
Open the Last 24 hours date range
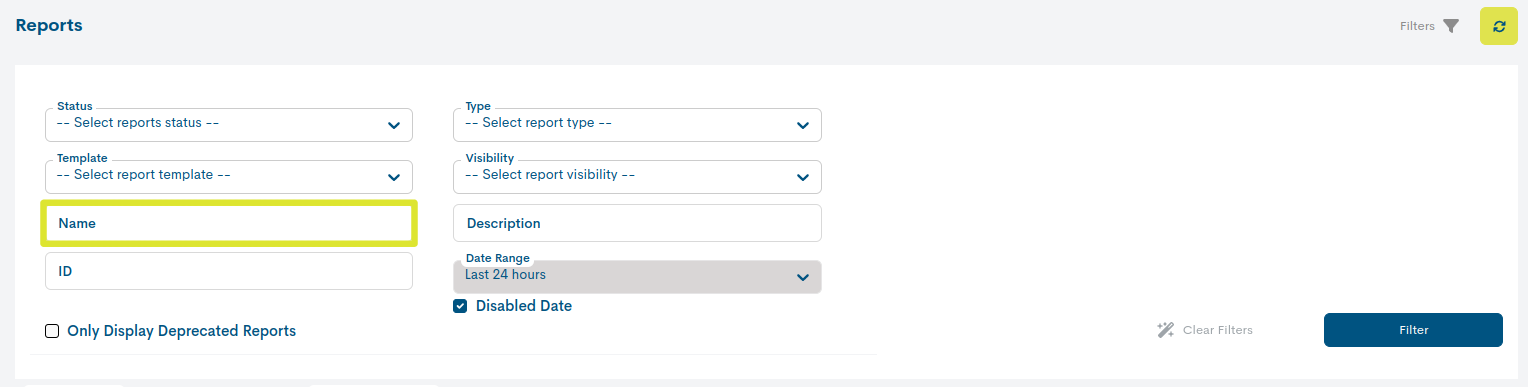tap(637, 276)
